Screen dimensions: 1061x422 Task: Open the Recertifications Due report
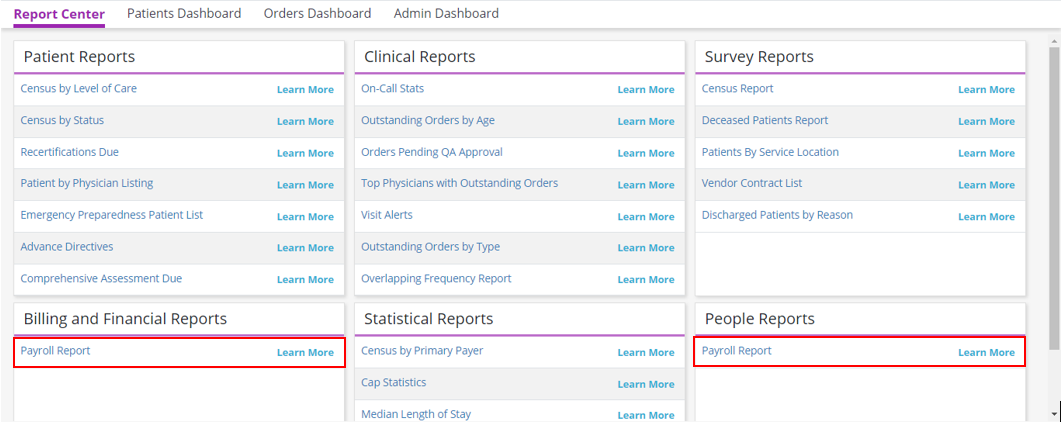point(70,152)
